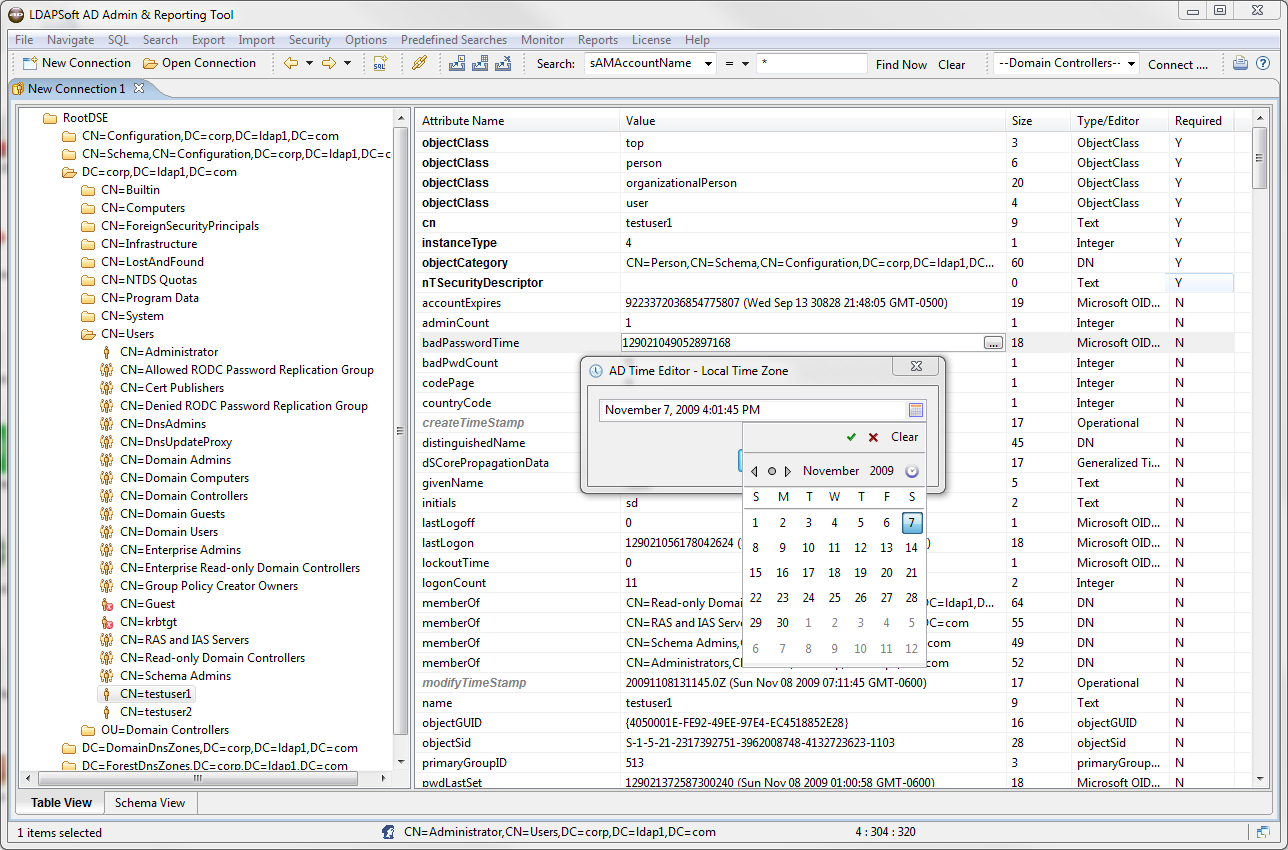Click the New Connection toolbar button

76,63
